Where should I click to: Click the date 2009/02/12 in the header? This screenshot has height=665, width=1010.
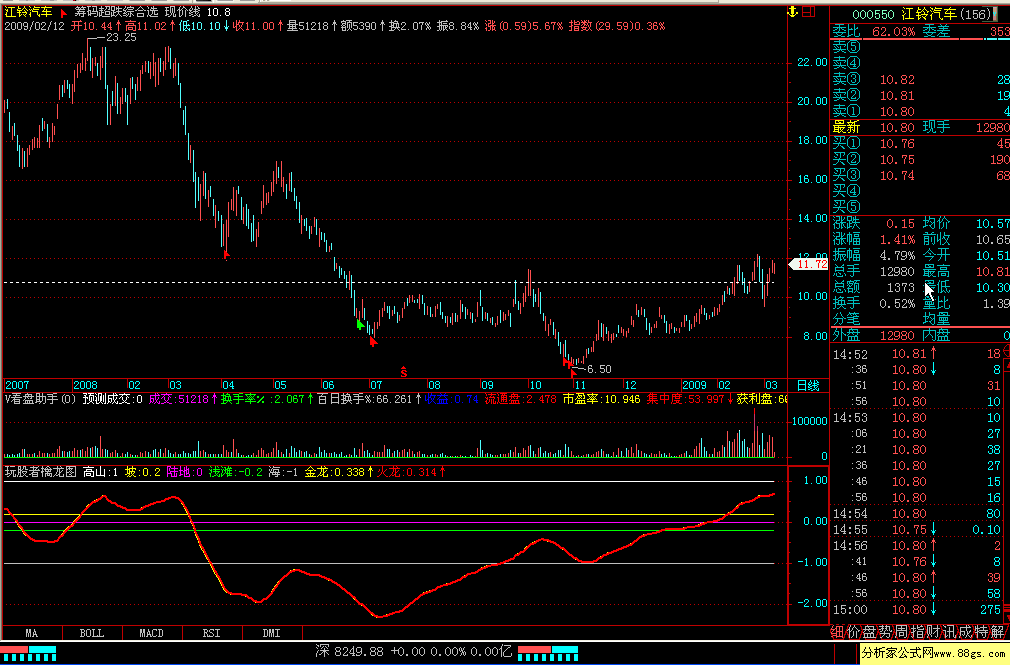click(x=35, y=26)
